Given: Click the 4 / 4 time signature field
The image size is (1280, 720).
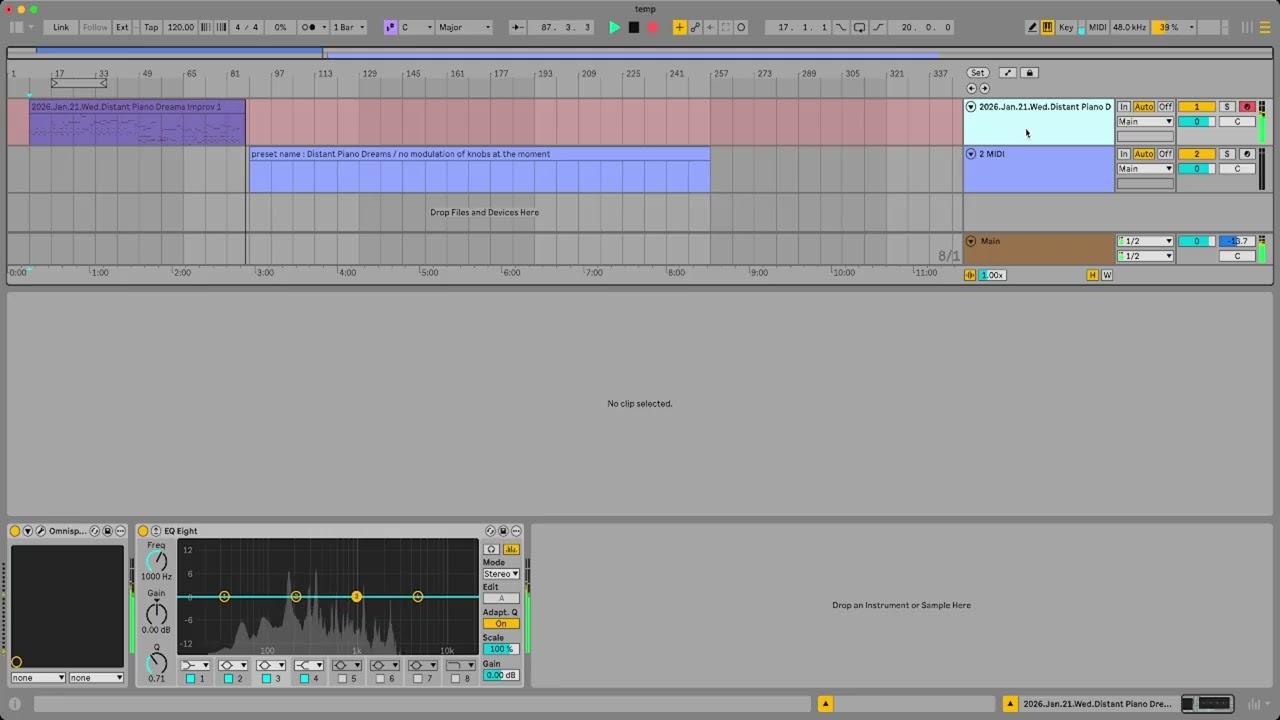Looking at the screenshot, I should (x=246, y=27).
